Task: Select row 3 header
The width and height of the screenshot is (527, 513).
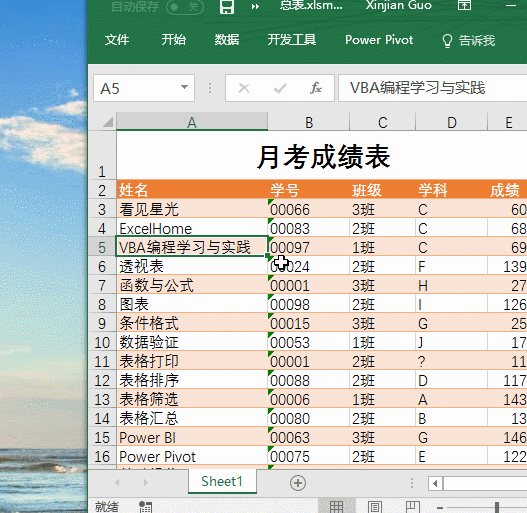Action: click(x=102, y=209)
